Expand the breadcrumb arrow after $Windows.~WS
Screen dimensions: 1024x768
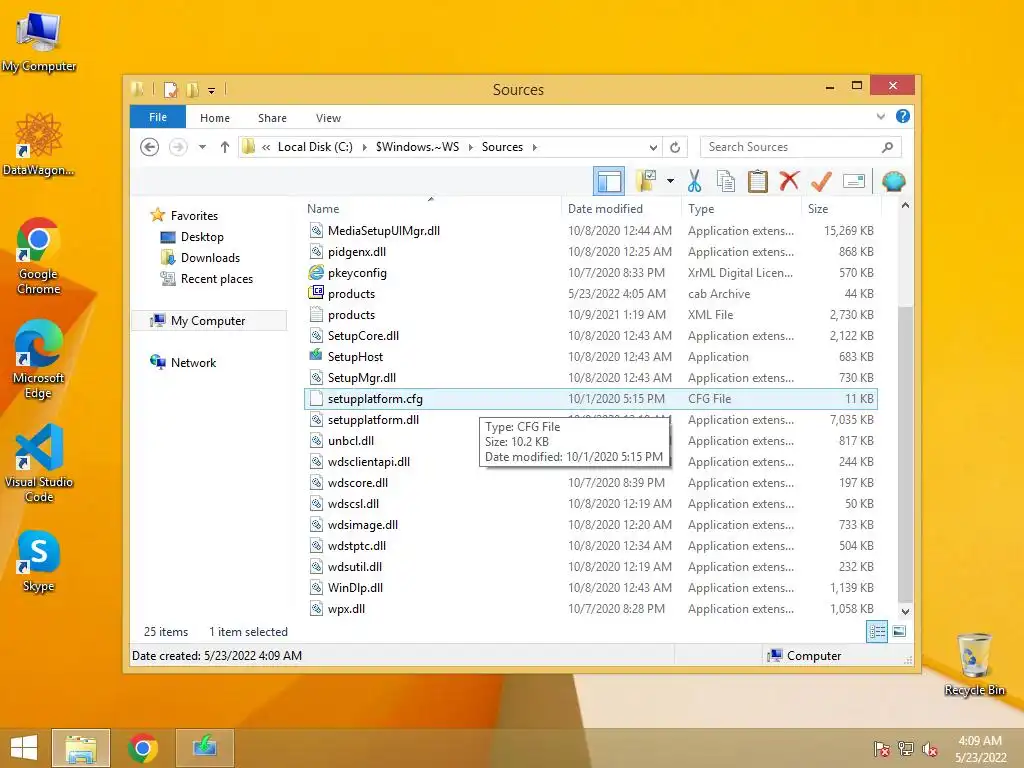[470, 147]
